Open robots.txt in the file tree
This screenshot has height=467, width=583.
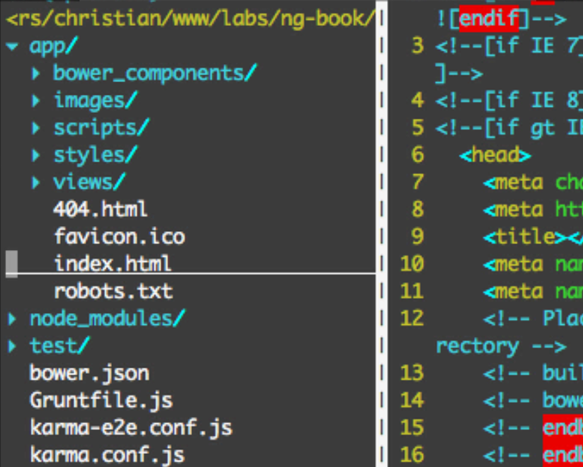pos(113,291)
